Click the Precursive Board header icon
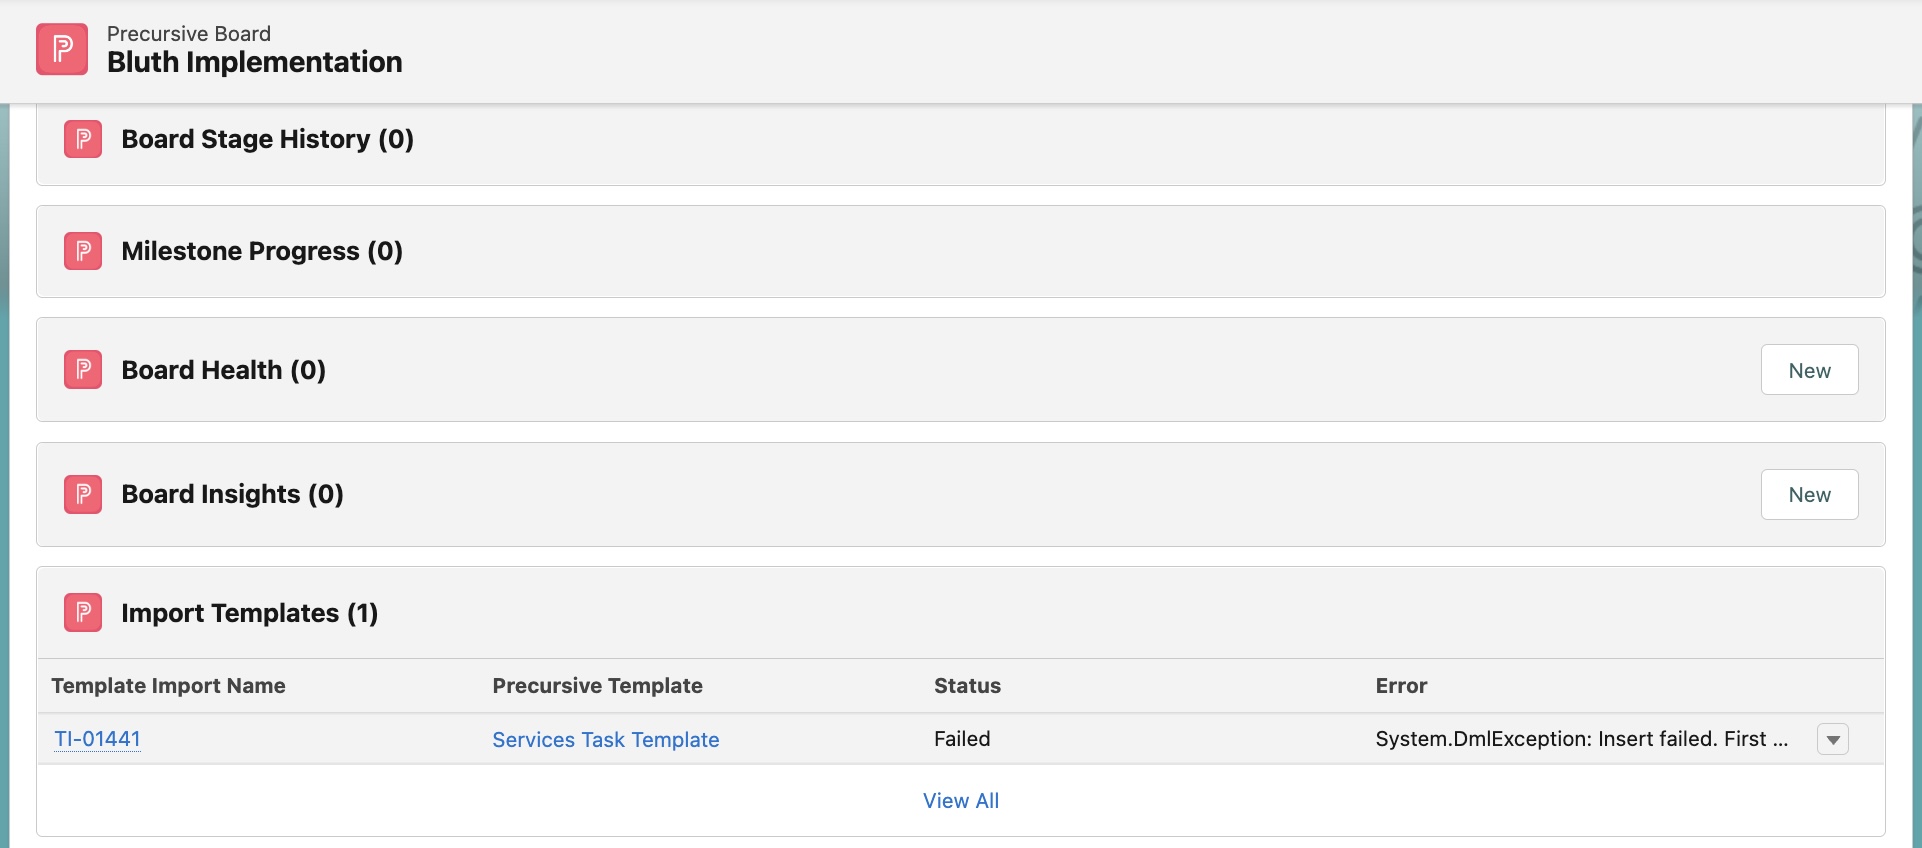The height and width of the screenshot is (848, 1922). 62,49
